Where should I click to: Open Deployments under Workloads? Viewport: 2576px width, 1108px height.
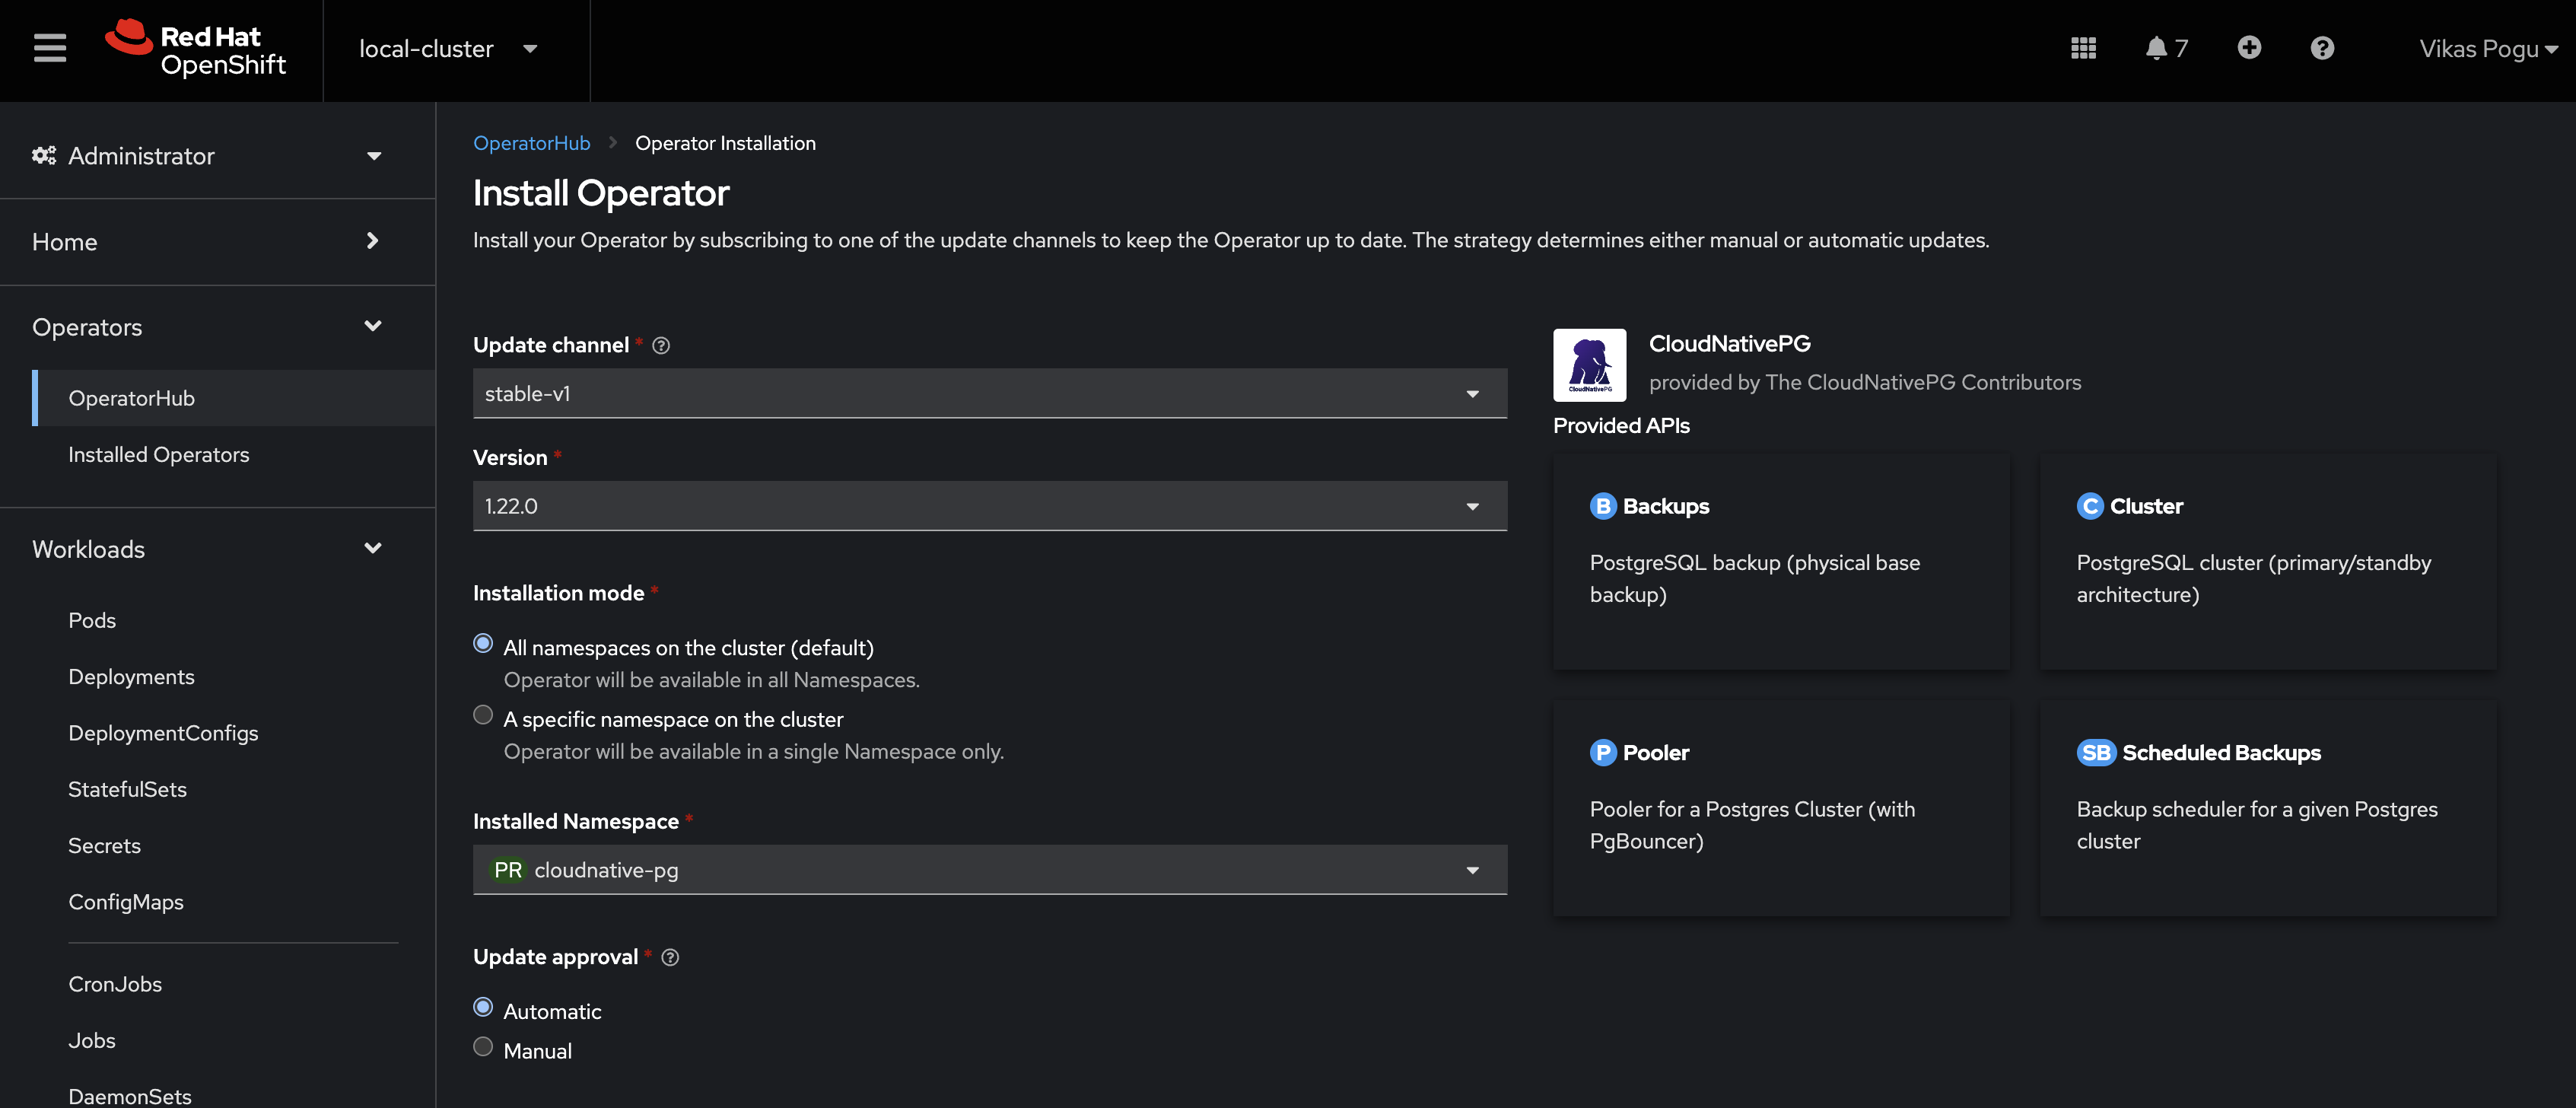pos(131,677)
